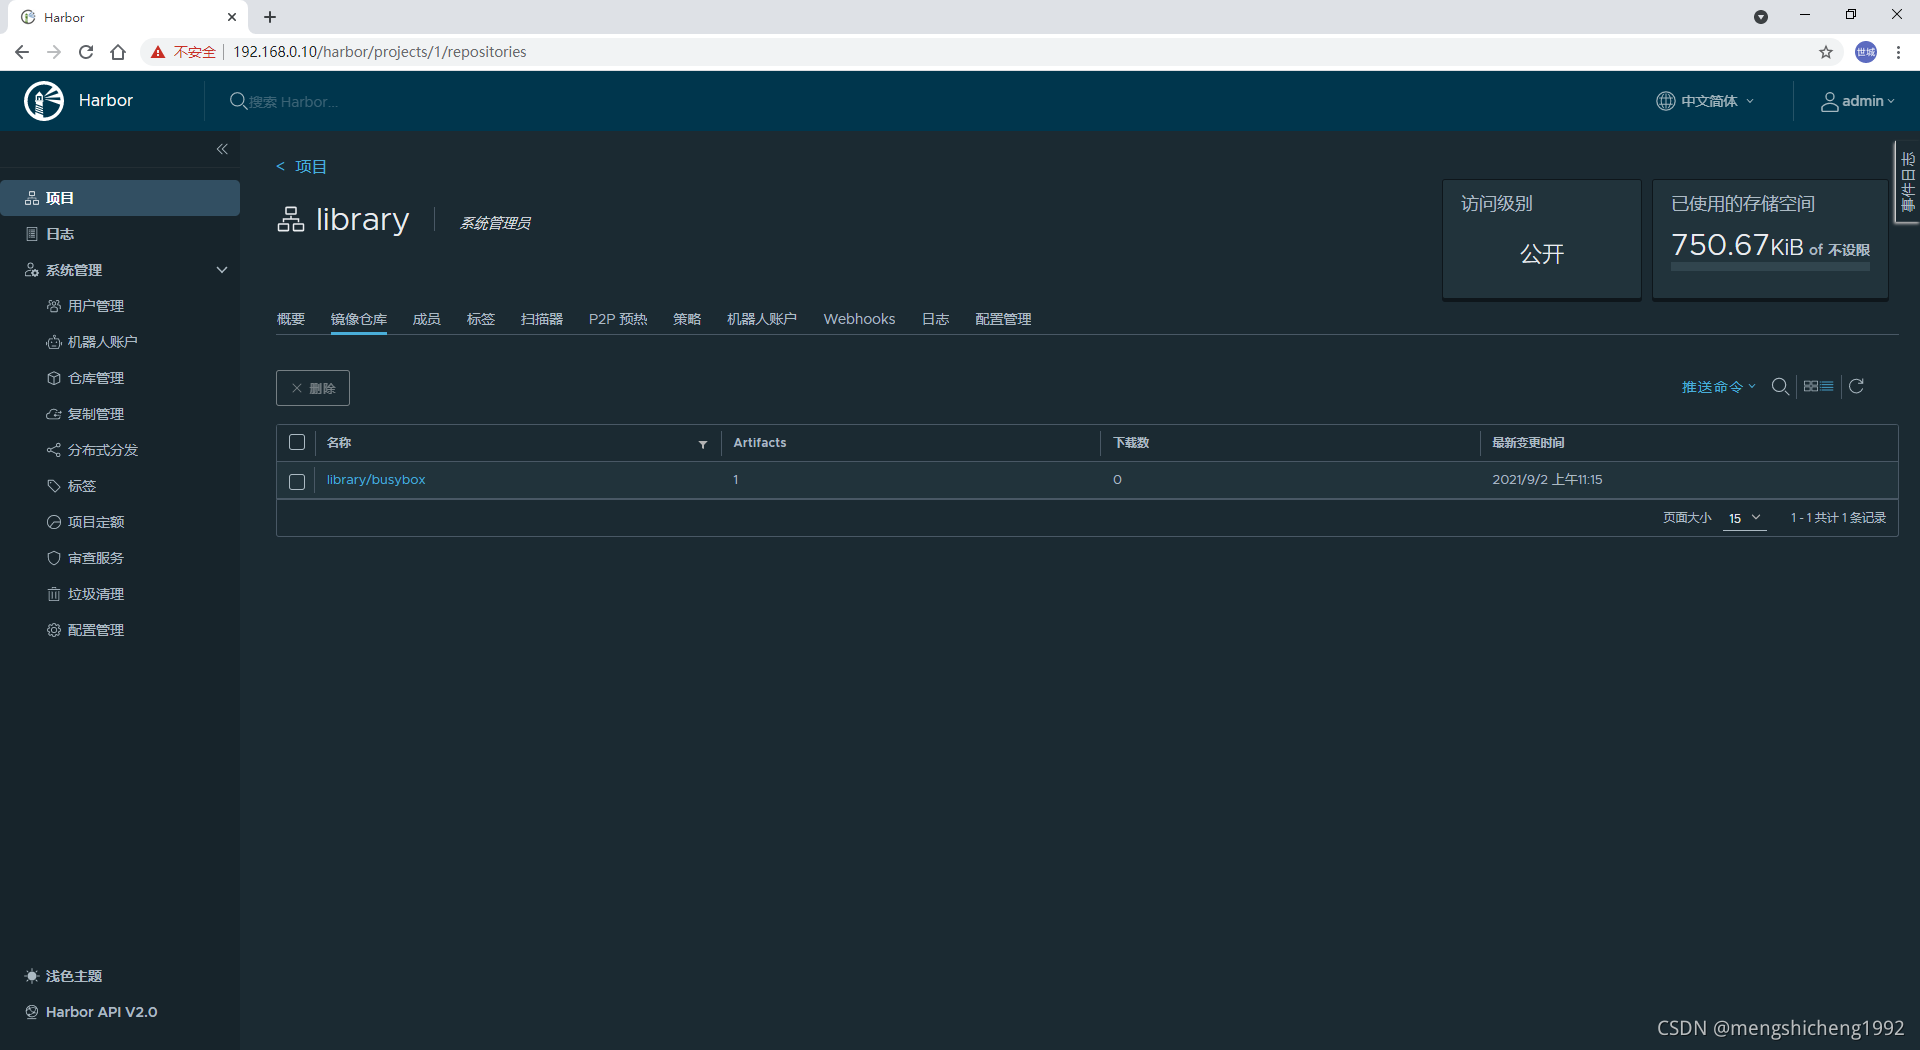Open a new browser tab
Screen dimensions: 1920x1050
coord(270,17)
